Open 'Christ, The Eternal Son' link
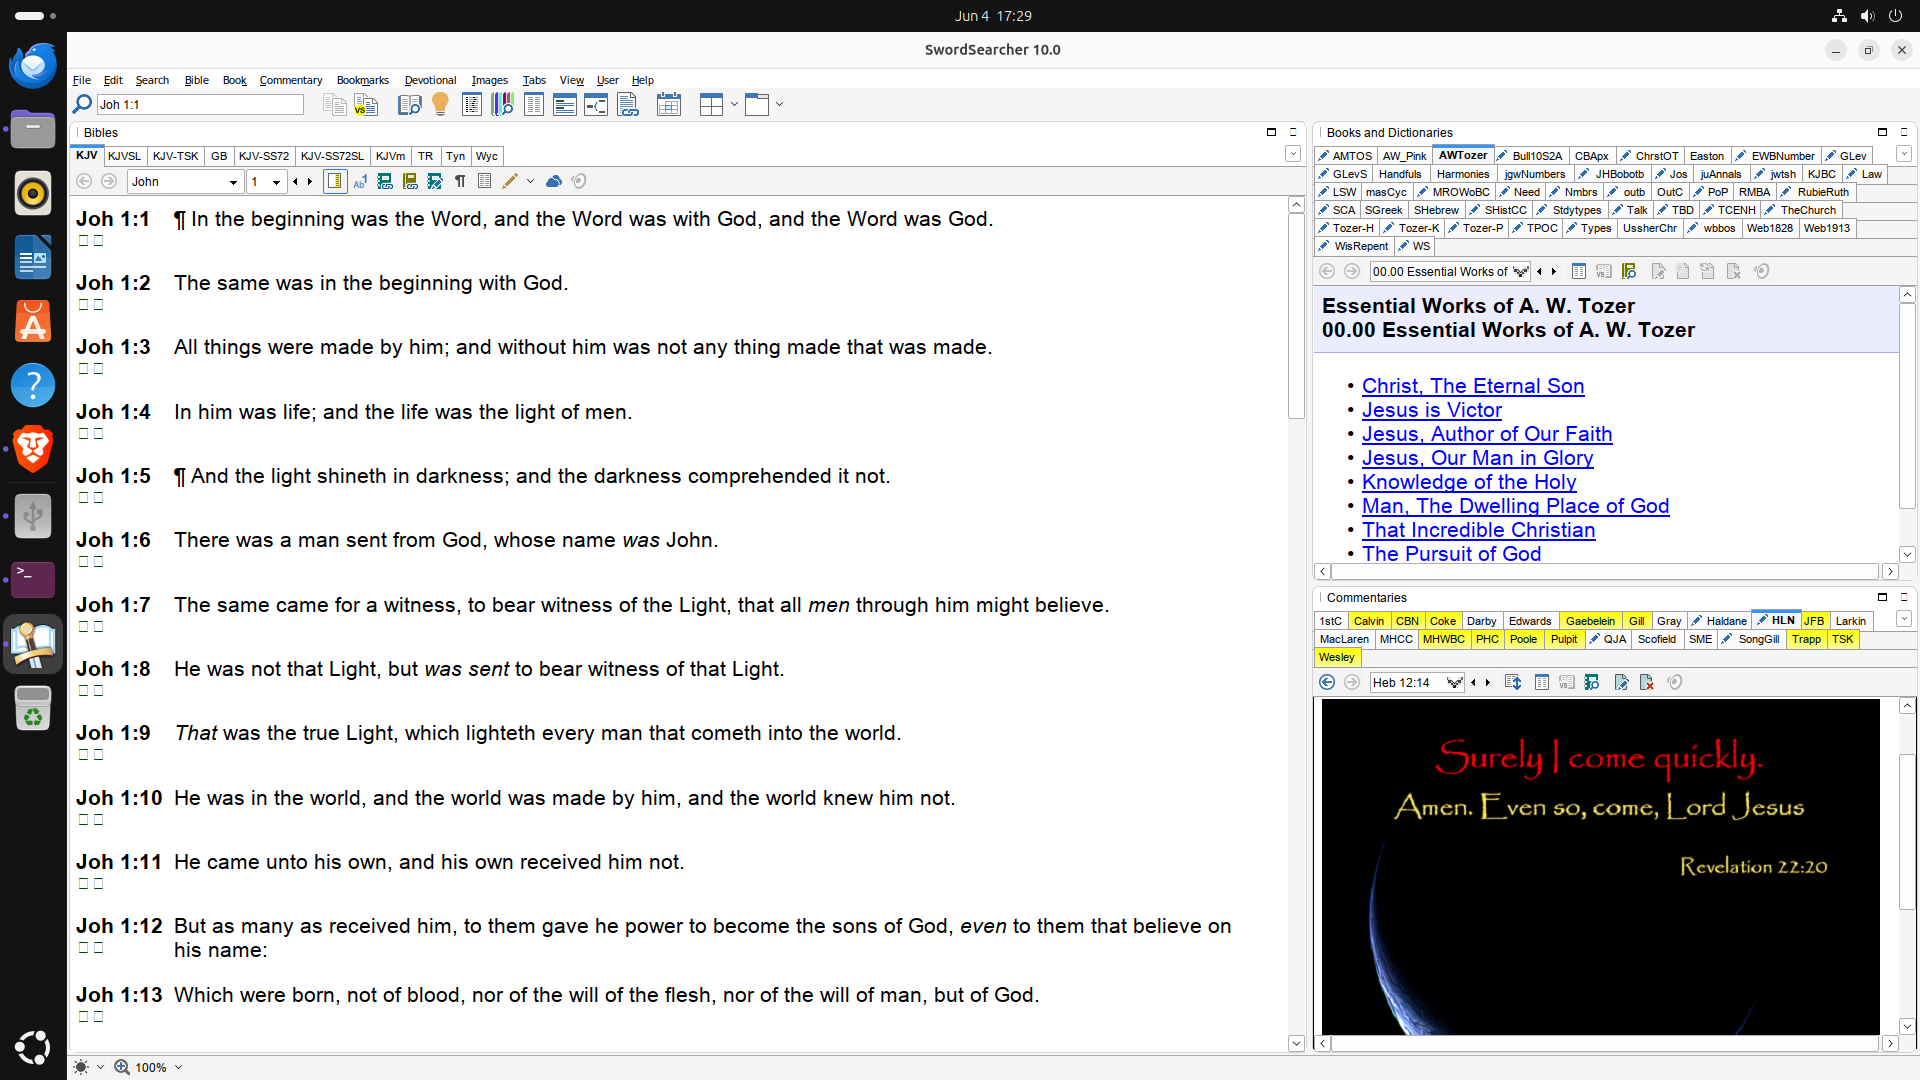The height and width of the screenshot is (1080, 1920). point(1472,386)
